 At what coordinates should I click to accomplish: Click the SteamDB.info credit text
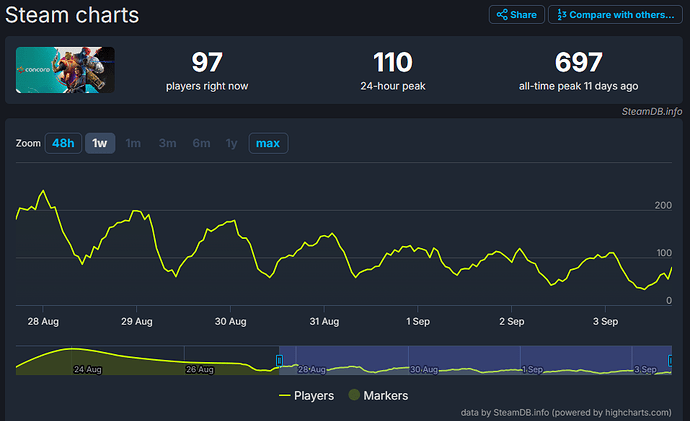pyautogui.click(x=652, y=111)
